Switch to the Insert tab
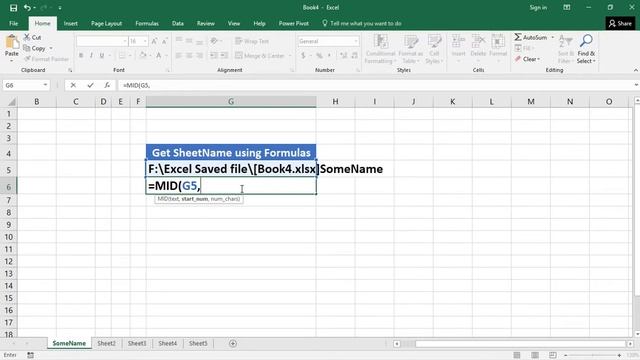The height and width of the screenshot is (360, 640). pos(71,24)
